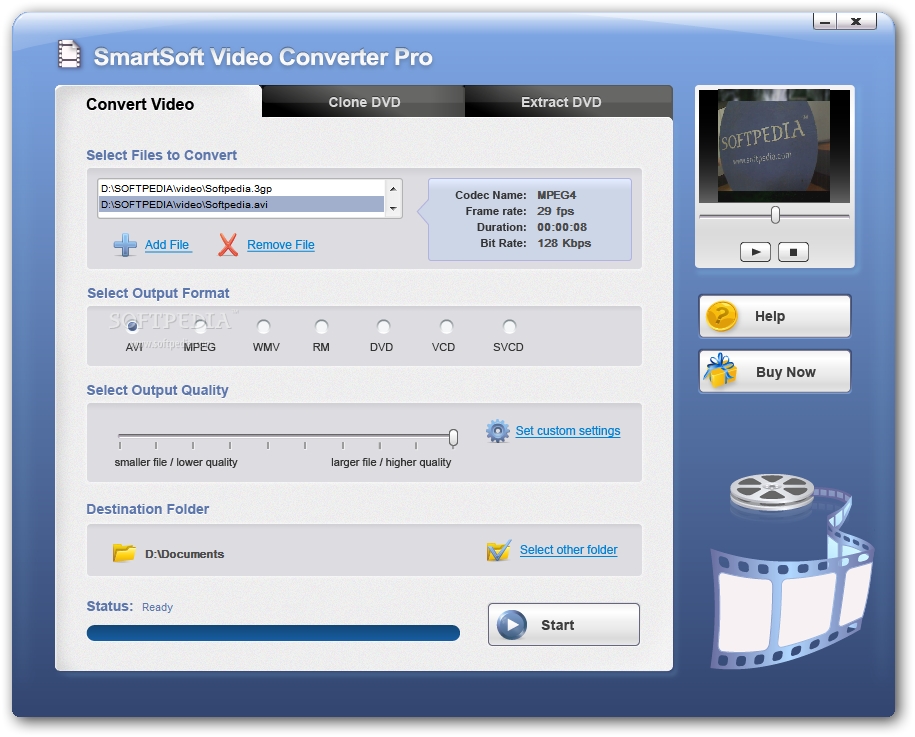The image size is (915, 737).
Task: Click the Codec Name MPEG4 value
Action: click(x=557, y=195)
